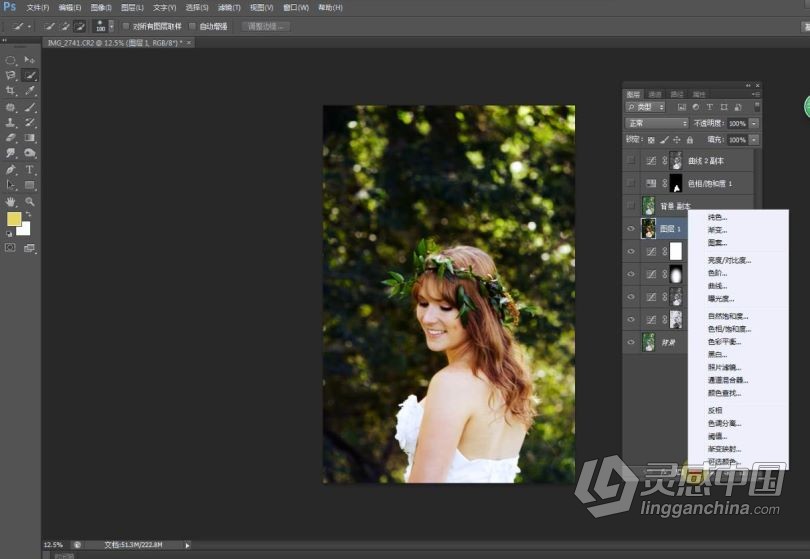Select the Brush tool
This screenshot has height=559, width=810.
tap(29, 107)
